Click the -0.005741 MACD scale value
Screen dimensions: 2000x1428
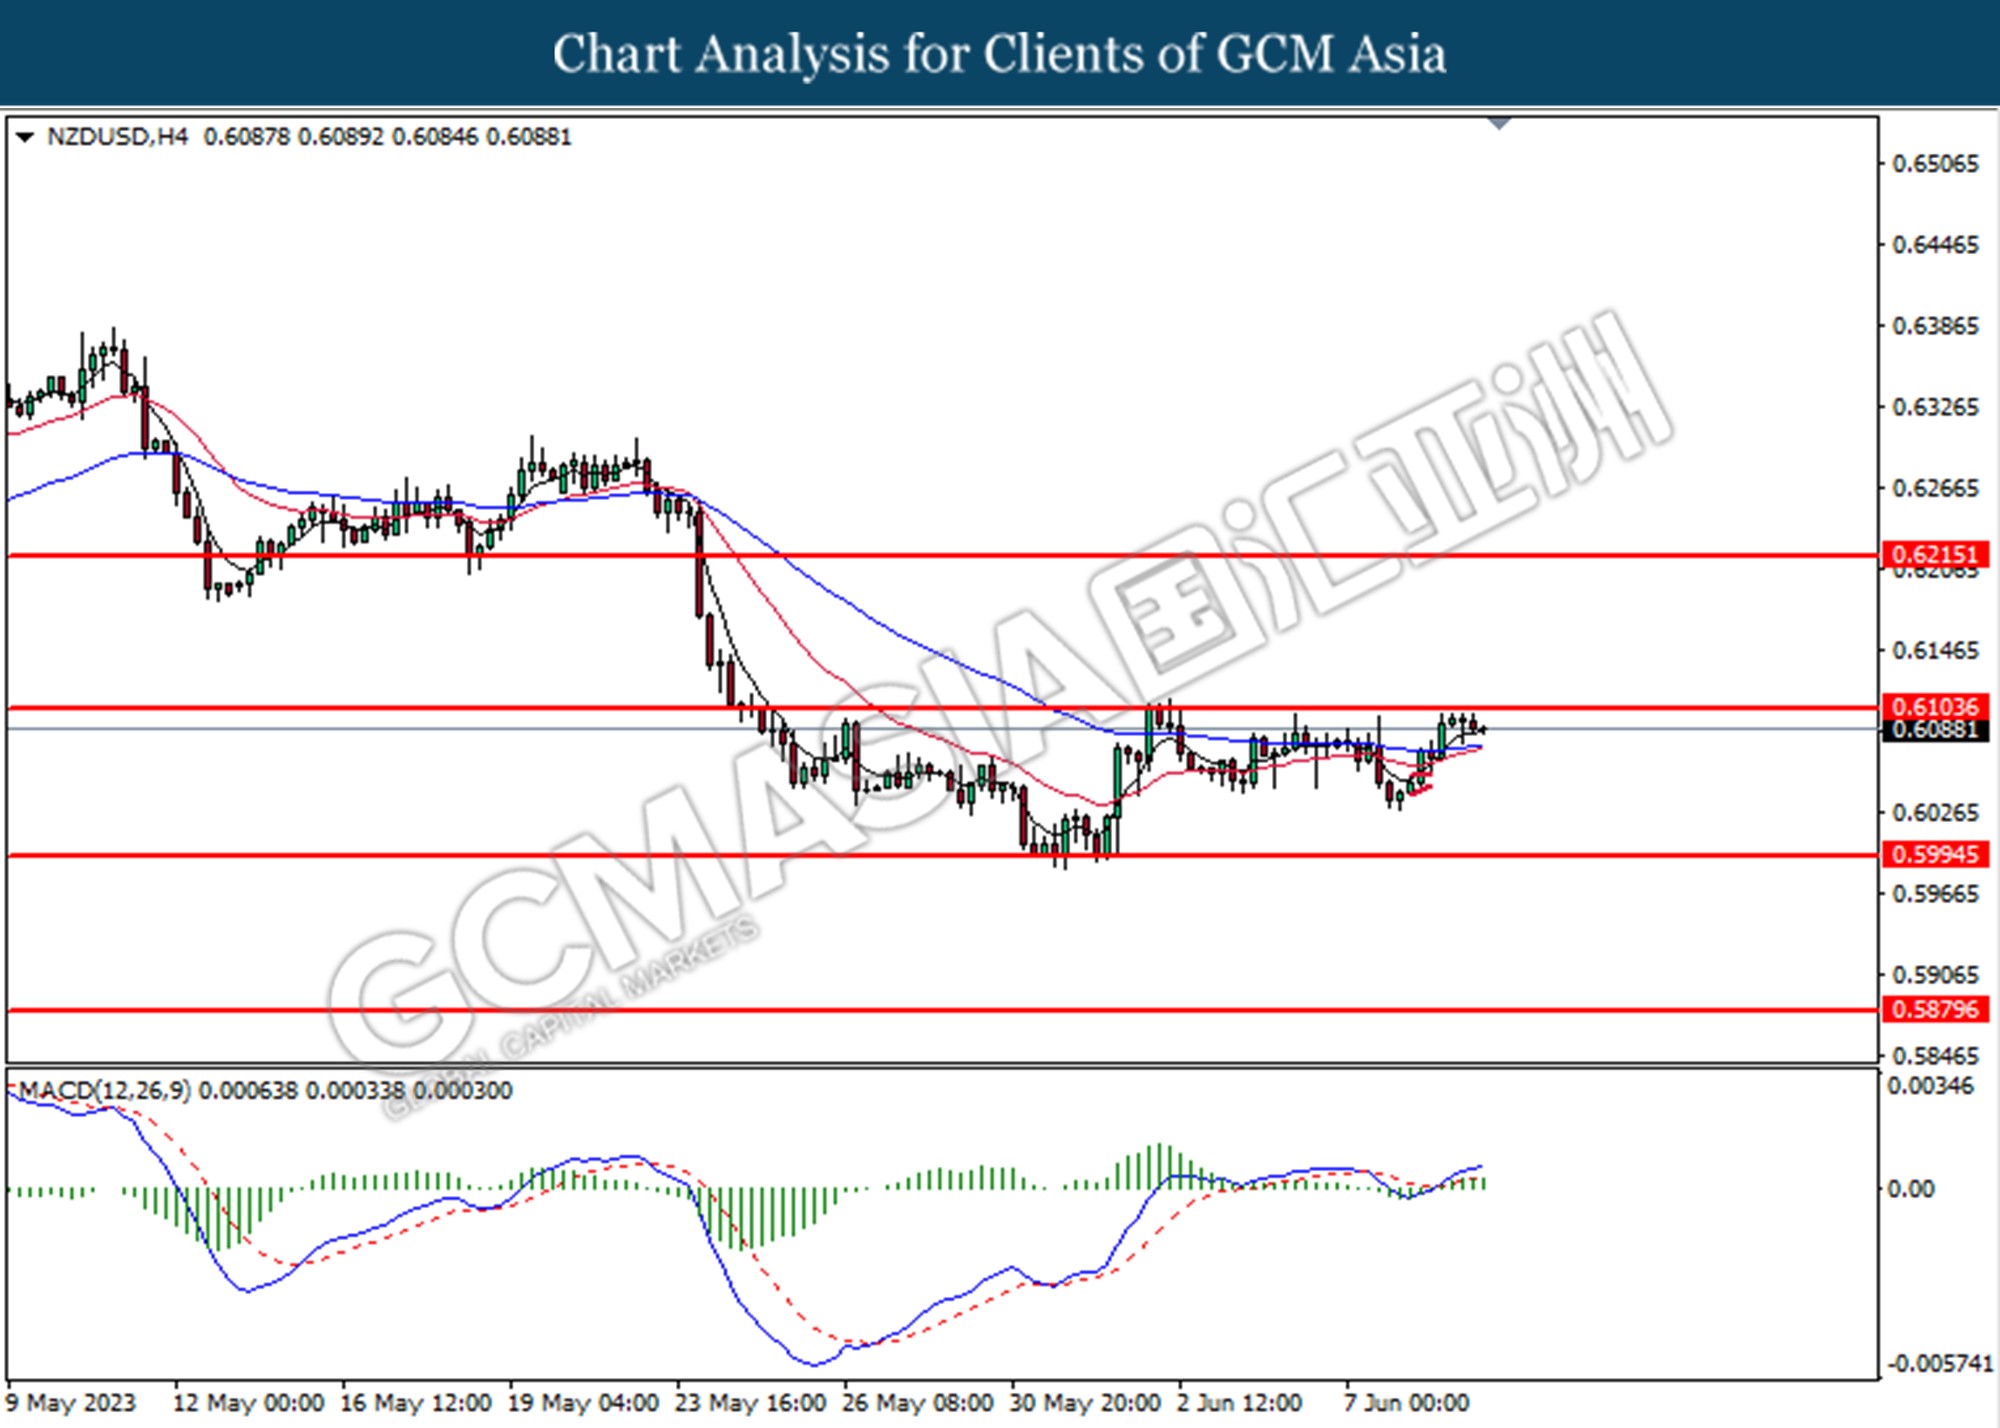click(1939, 1364)
